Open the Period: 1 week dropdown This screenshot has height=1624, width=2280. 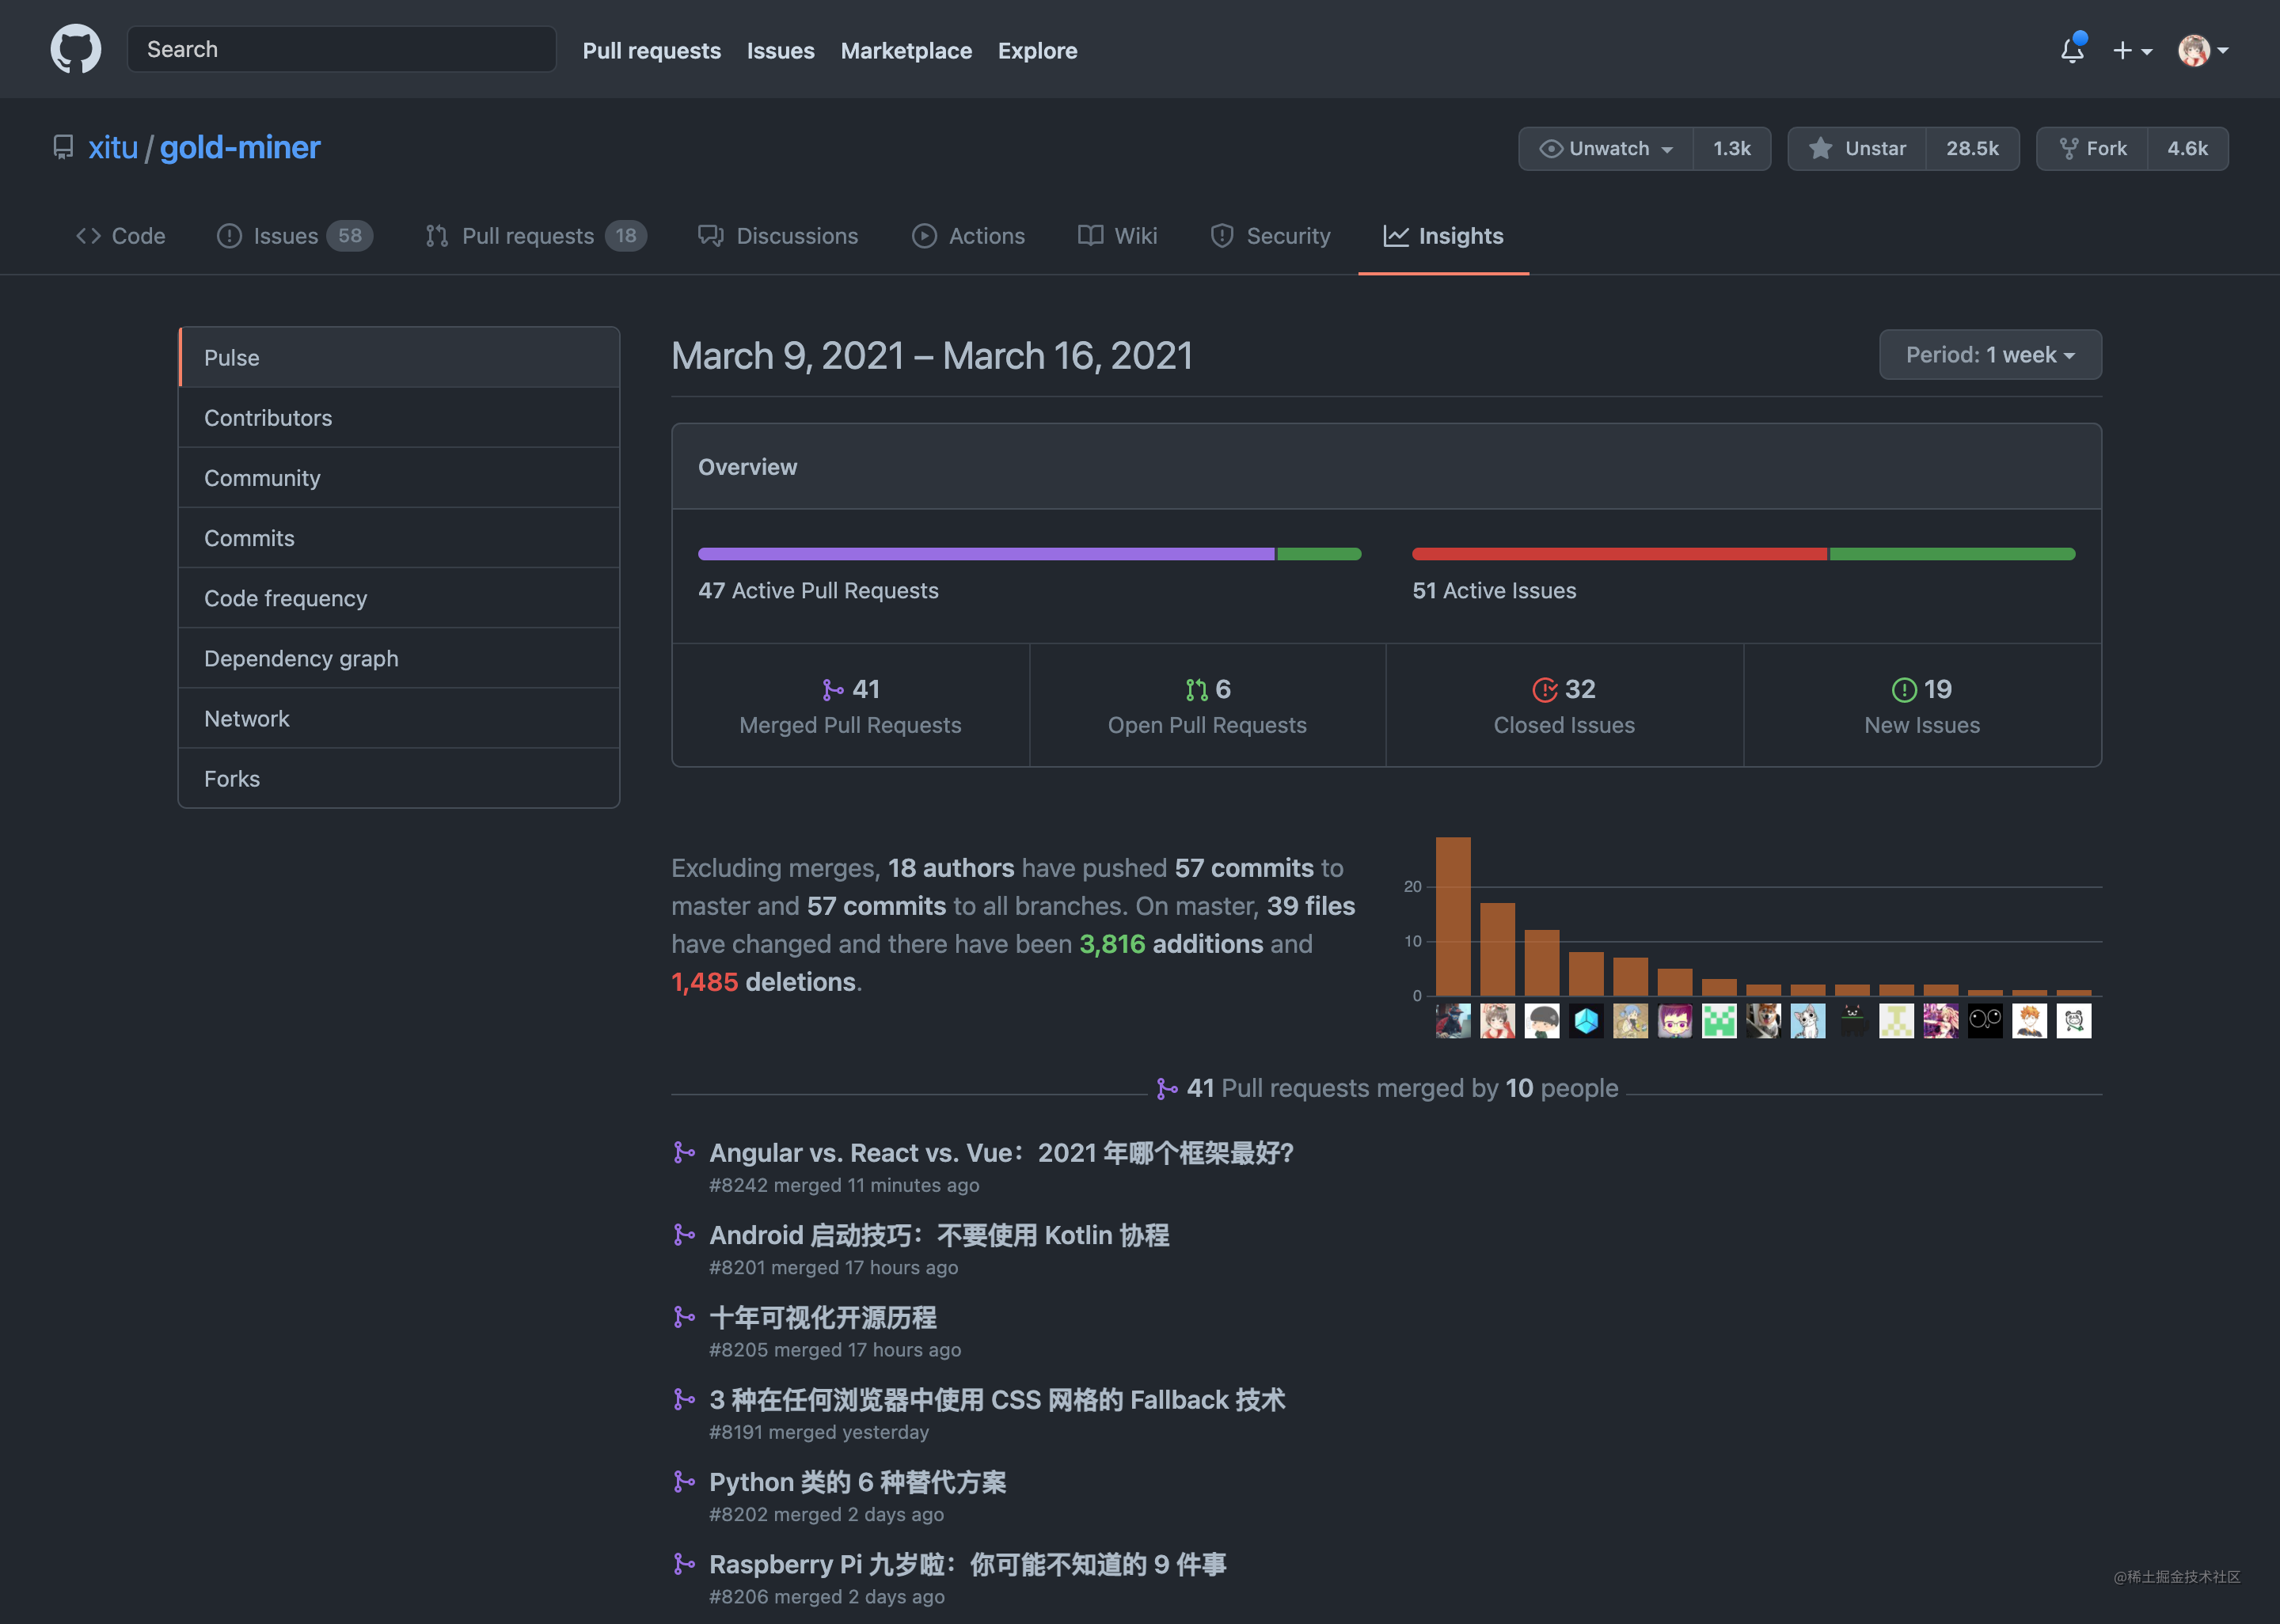1990,355
